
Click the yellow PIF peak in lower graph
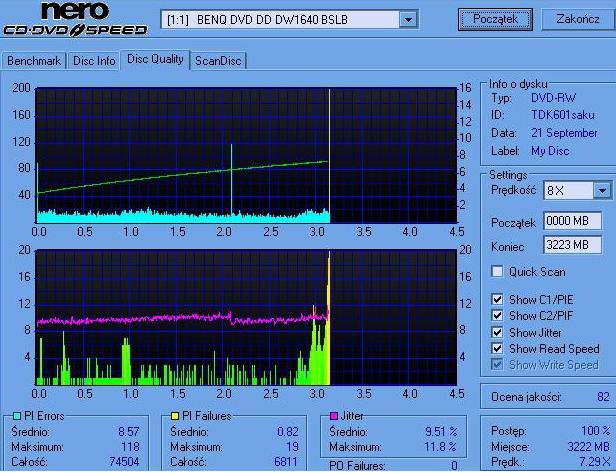tap(328, 318)
